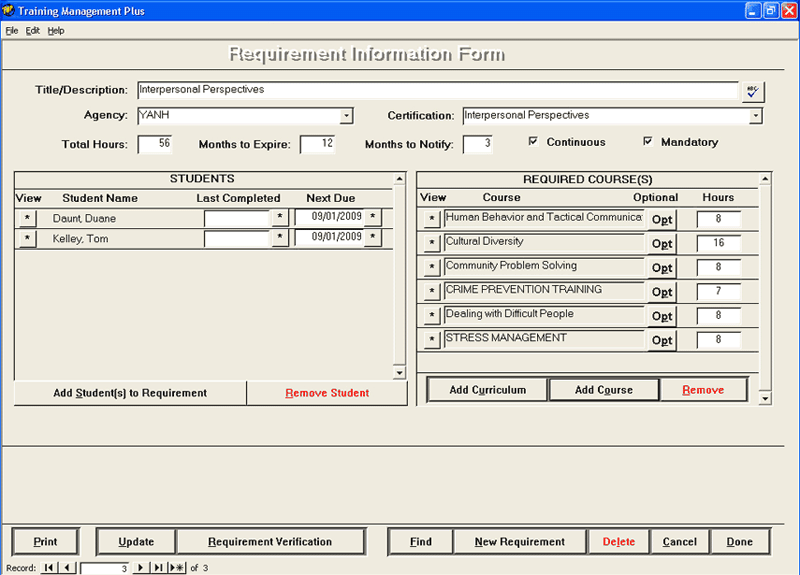This screenshot has height=575, width=800.
Task: Go to first record navigation arrow
Action: 49,568
